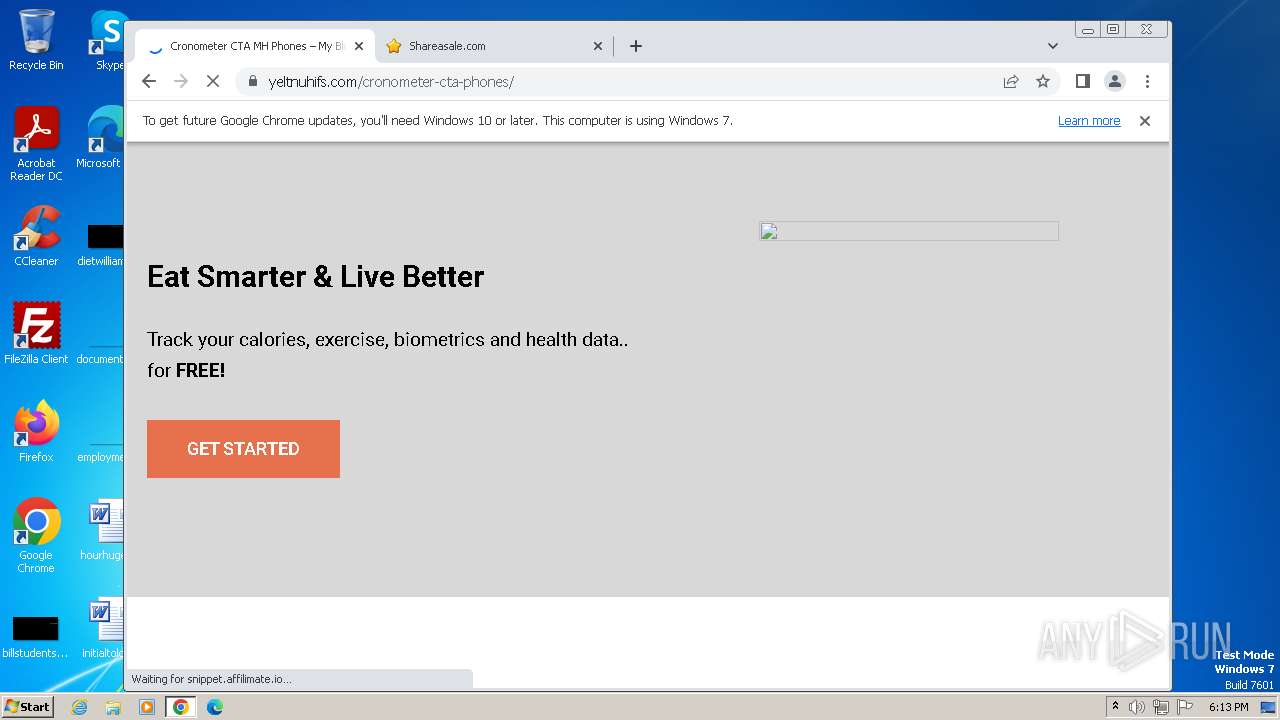Select the hourhuge Word document icon

click(102, 530)
